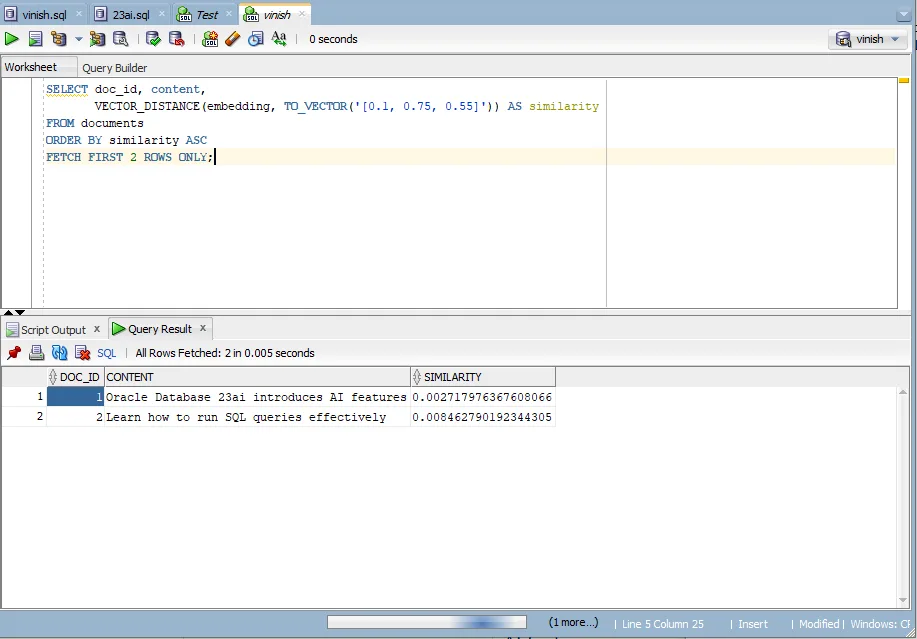This screenshot has height=639, width=917.
Task: Click the 'All Rows Fetched' status text
Action: (x=225, y=353)
